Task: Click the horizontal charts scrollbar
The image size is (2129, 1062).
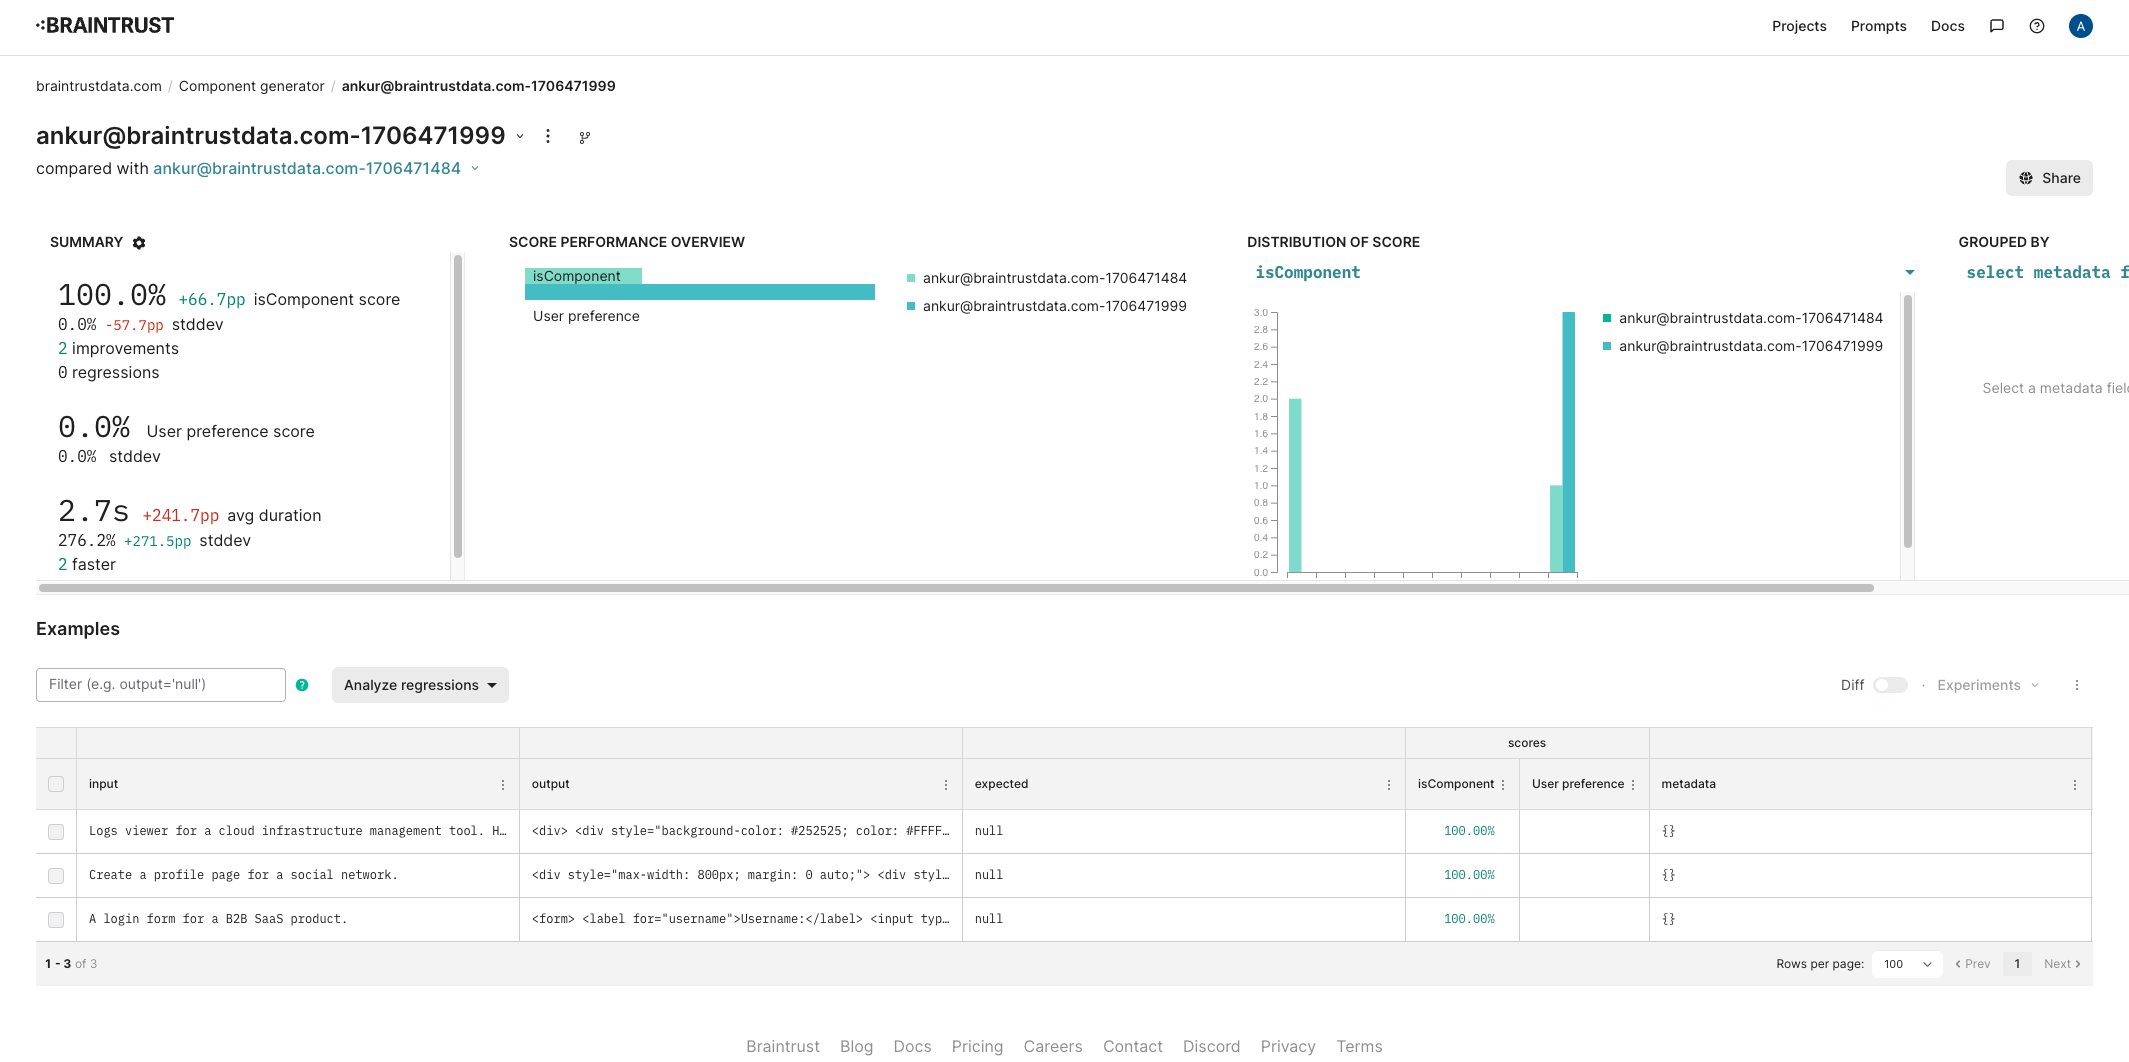Action: click(x=956, y=588)
